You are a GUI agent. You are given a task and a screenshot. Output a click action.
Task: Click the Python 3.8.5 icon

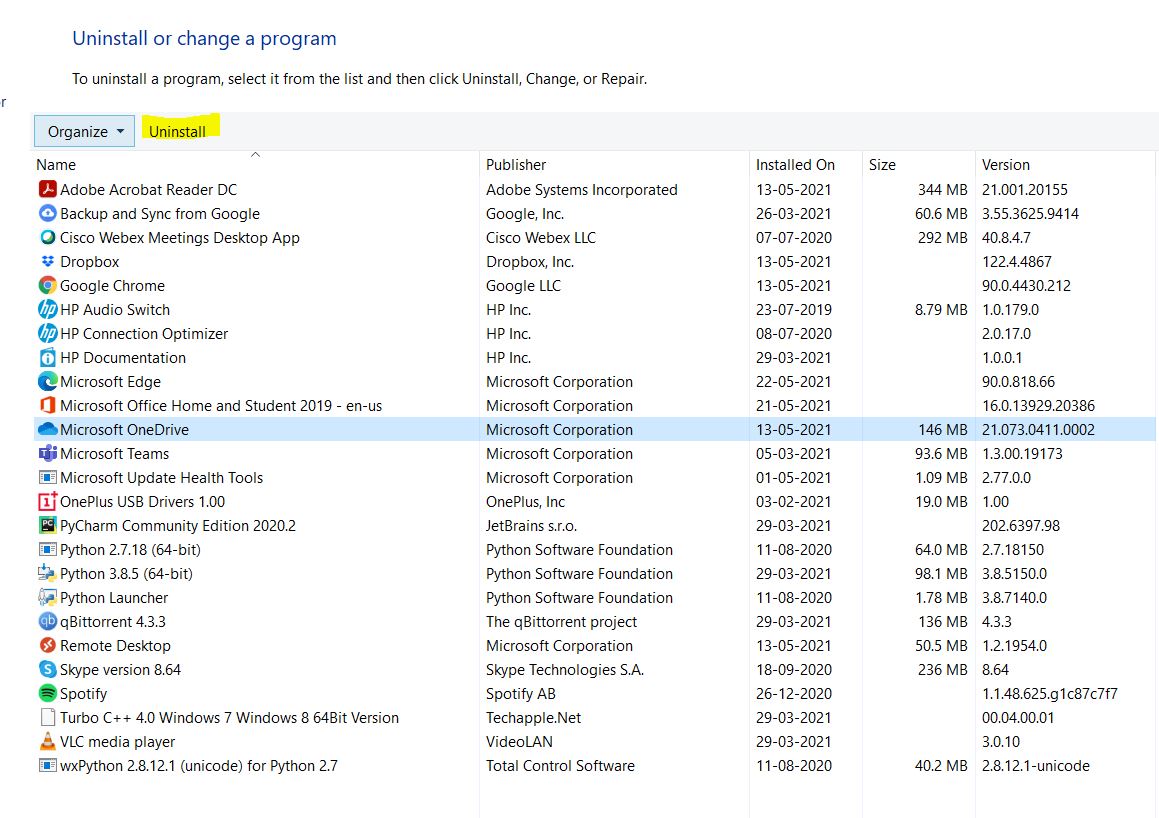click(47, 573)
